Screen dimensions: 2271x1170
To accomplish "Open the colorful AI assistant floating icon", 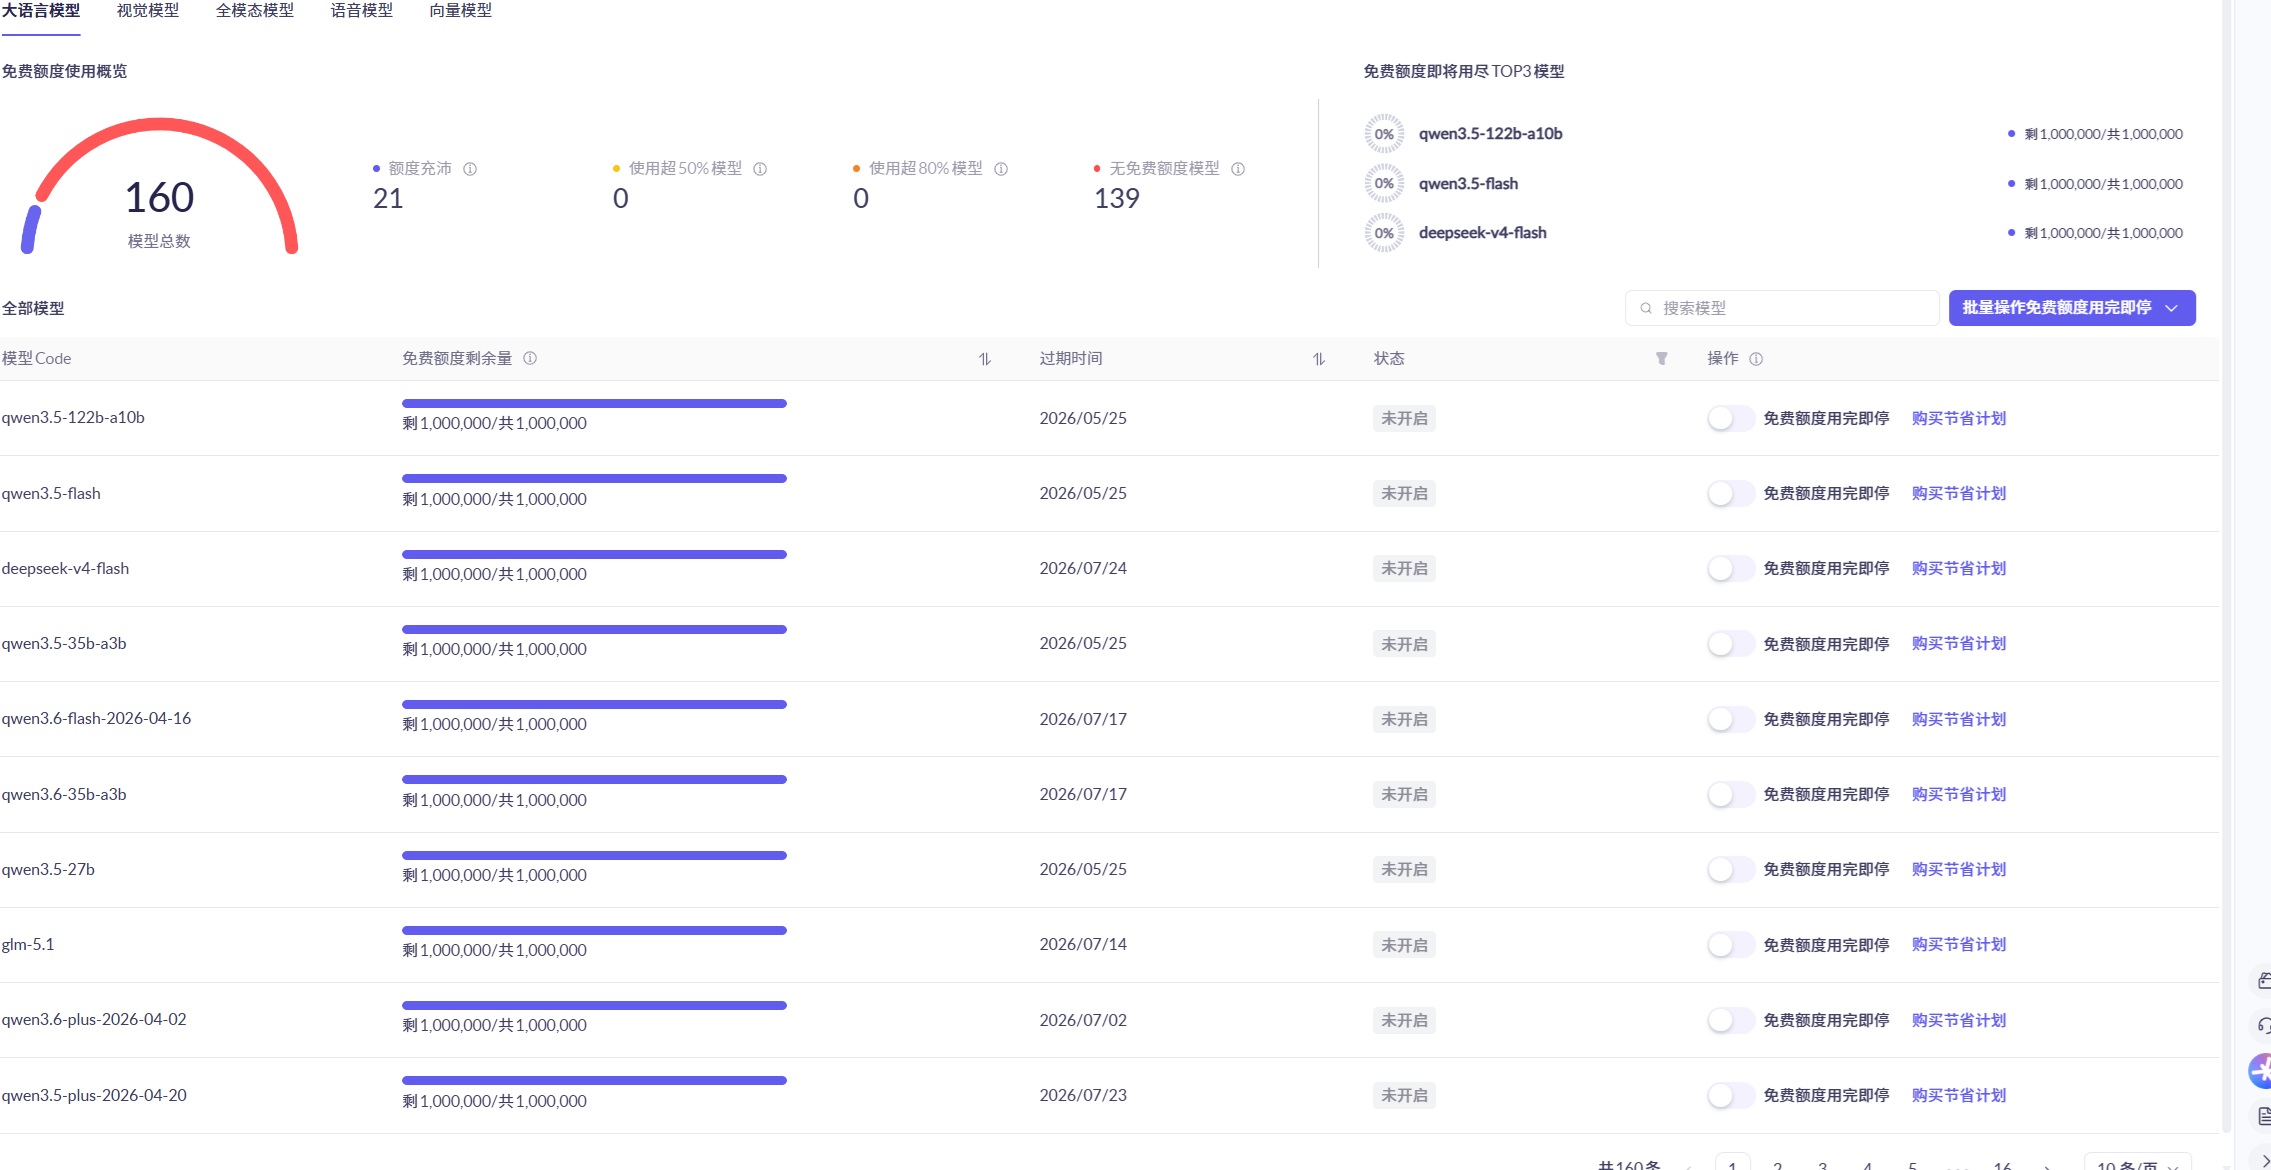I will click(2260, 1071).
